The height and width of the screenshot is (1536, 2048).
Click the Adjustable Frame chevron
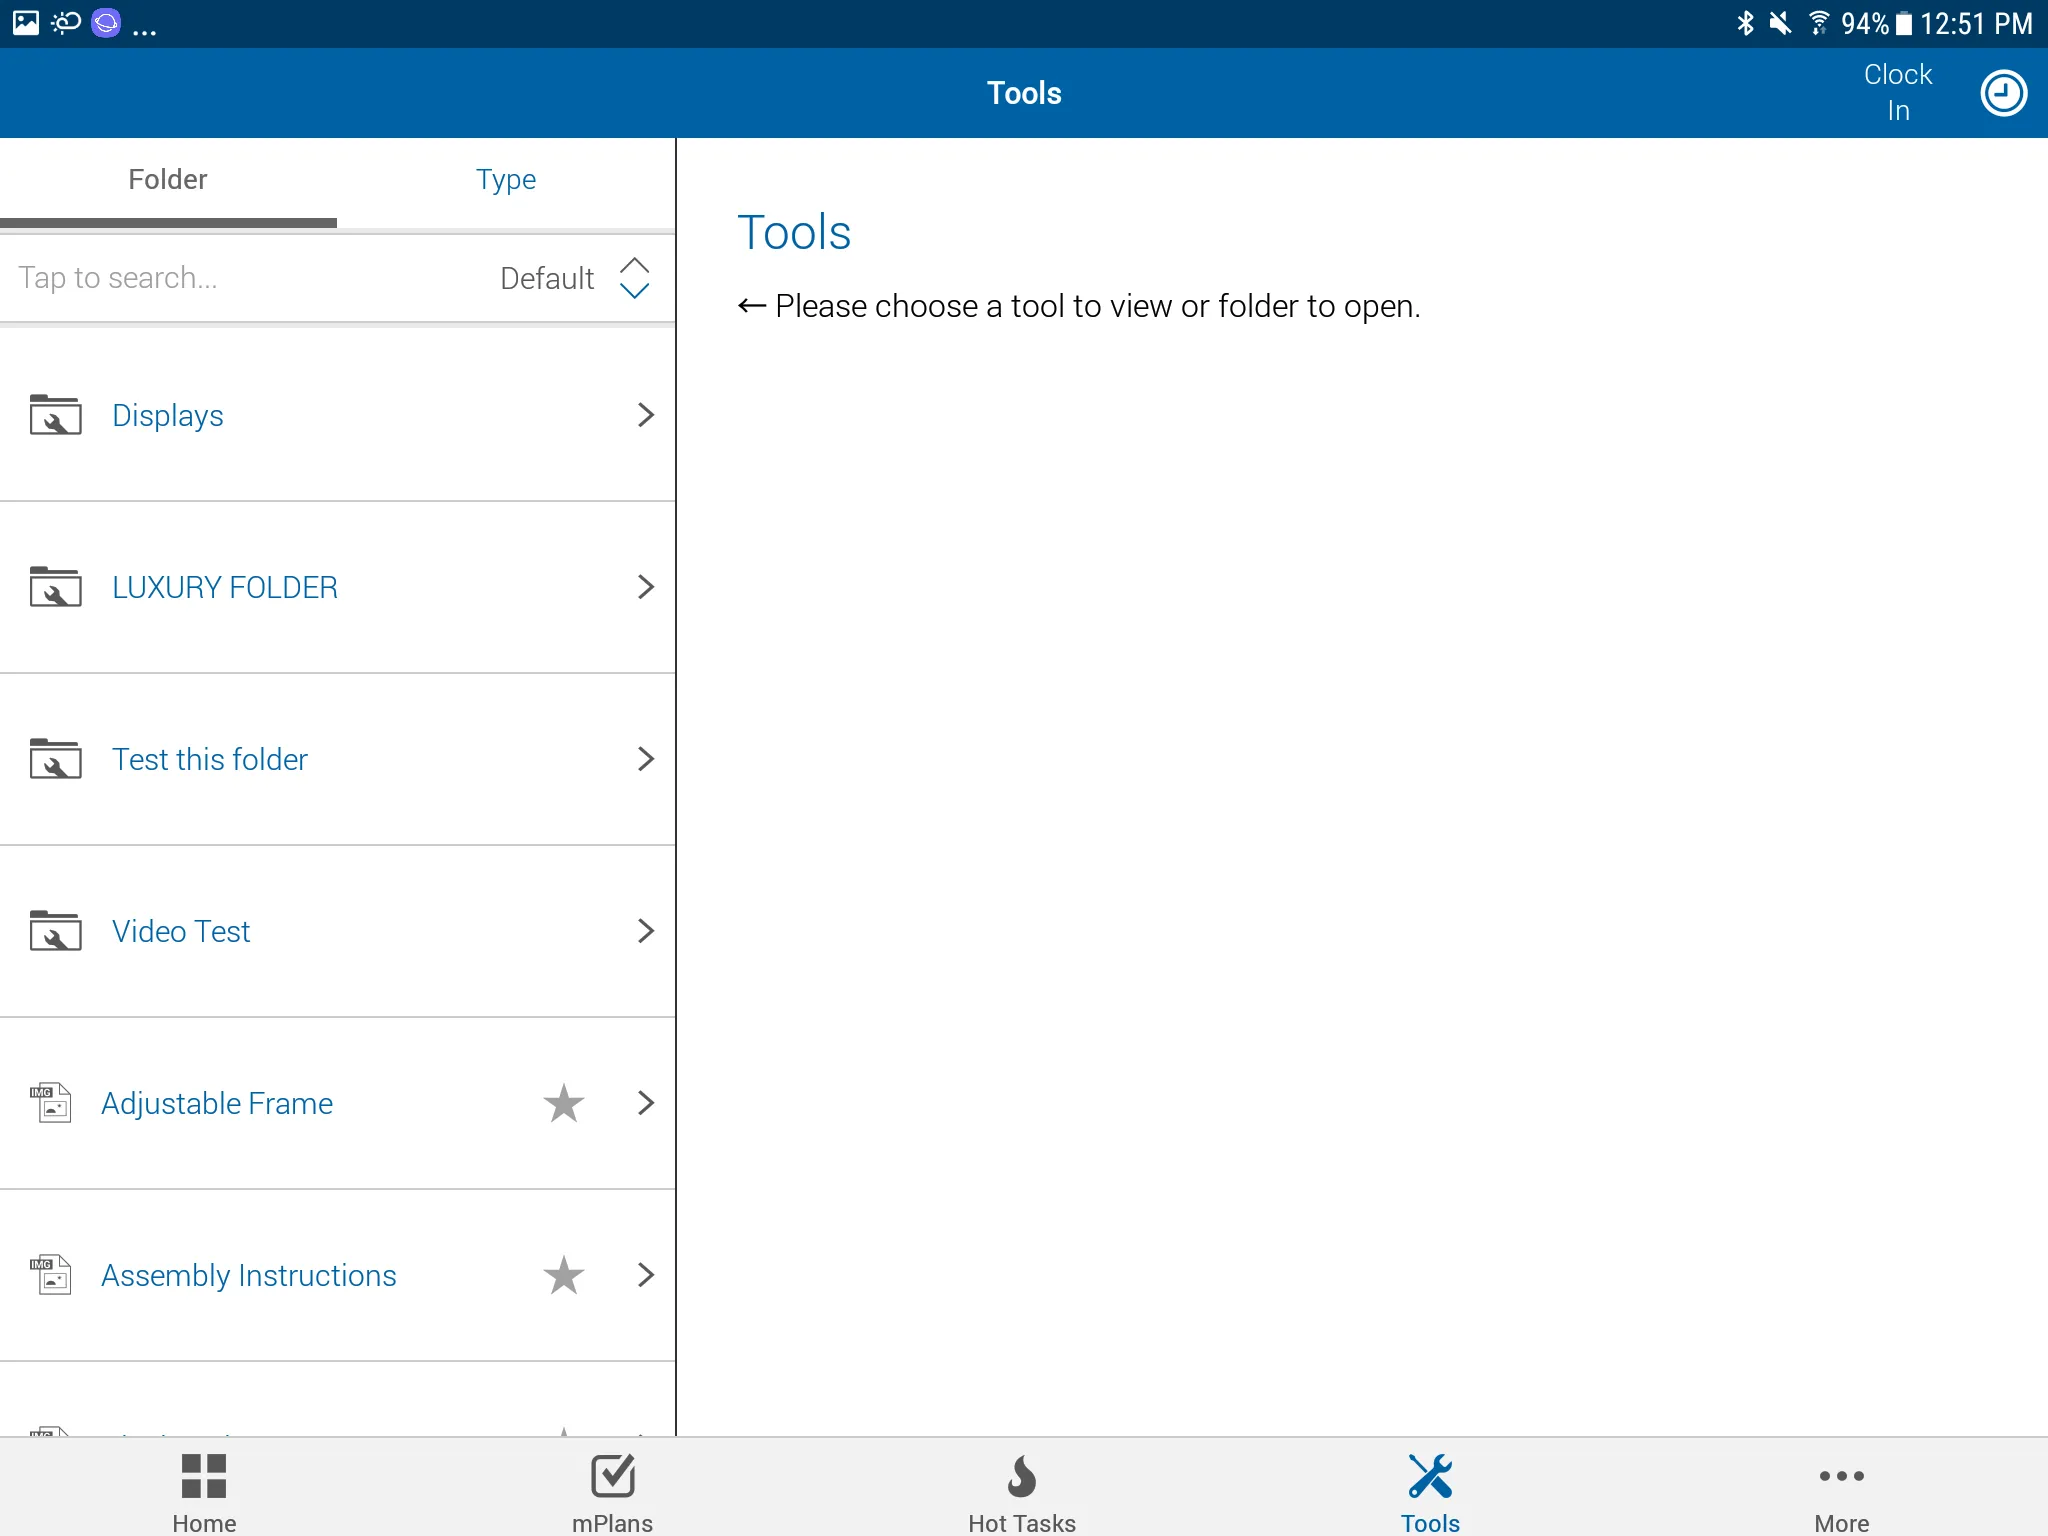[x=645, y=1103]
